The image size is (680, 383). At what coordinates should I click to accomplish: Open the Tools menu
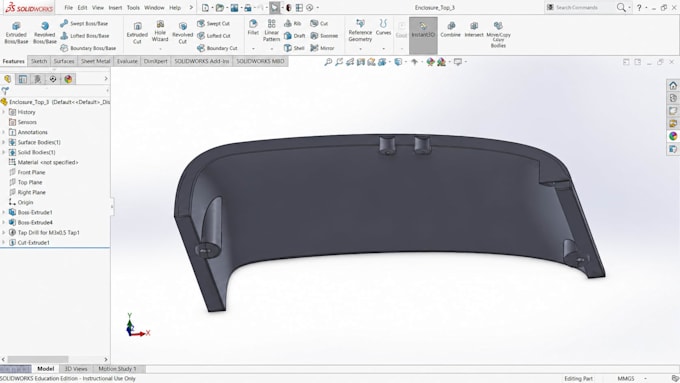tap(133, 7)
